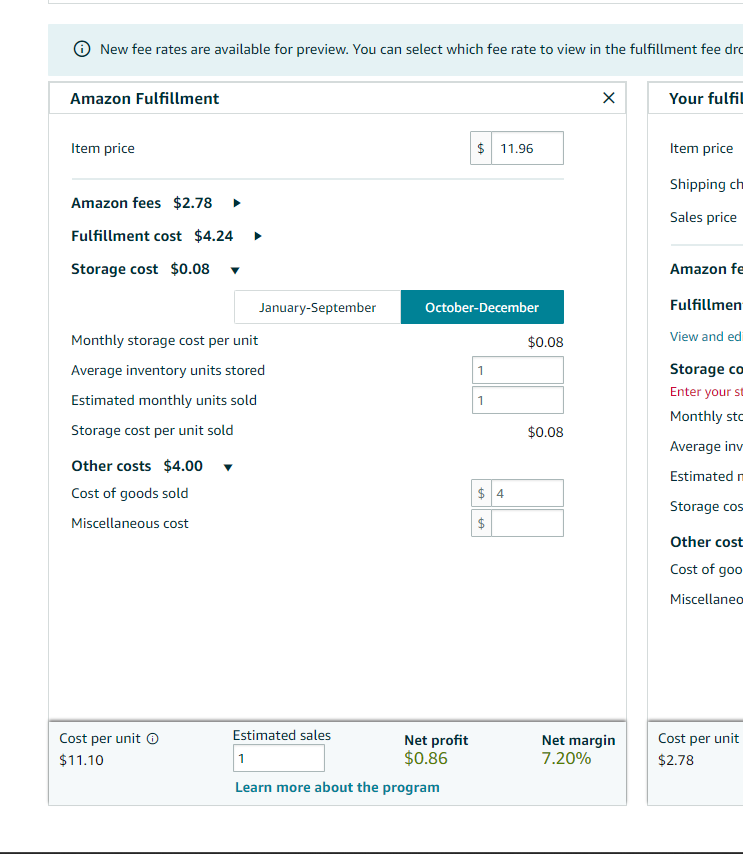Edit the Average inventory units stored field
The height and width of the screenshot is (854, 743).
click(517, 370)
